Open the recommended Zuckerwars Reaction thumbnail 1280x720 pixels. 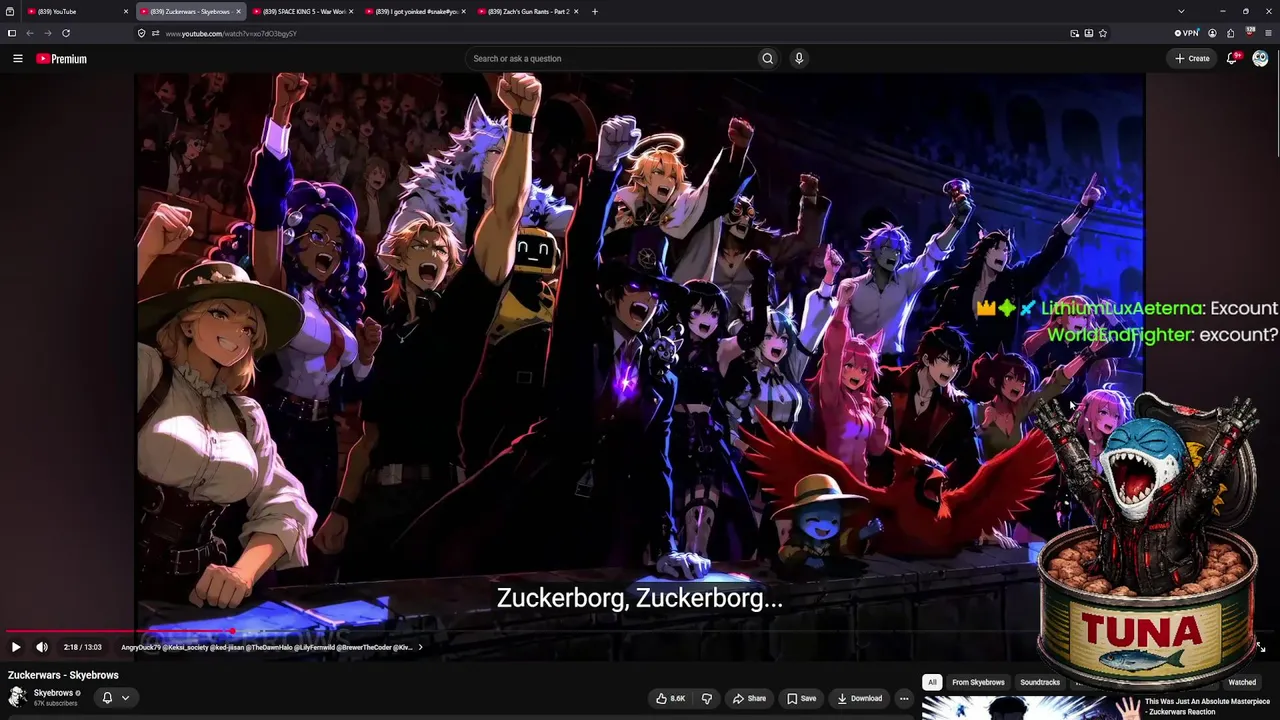click(x=1030, y=708)
